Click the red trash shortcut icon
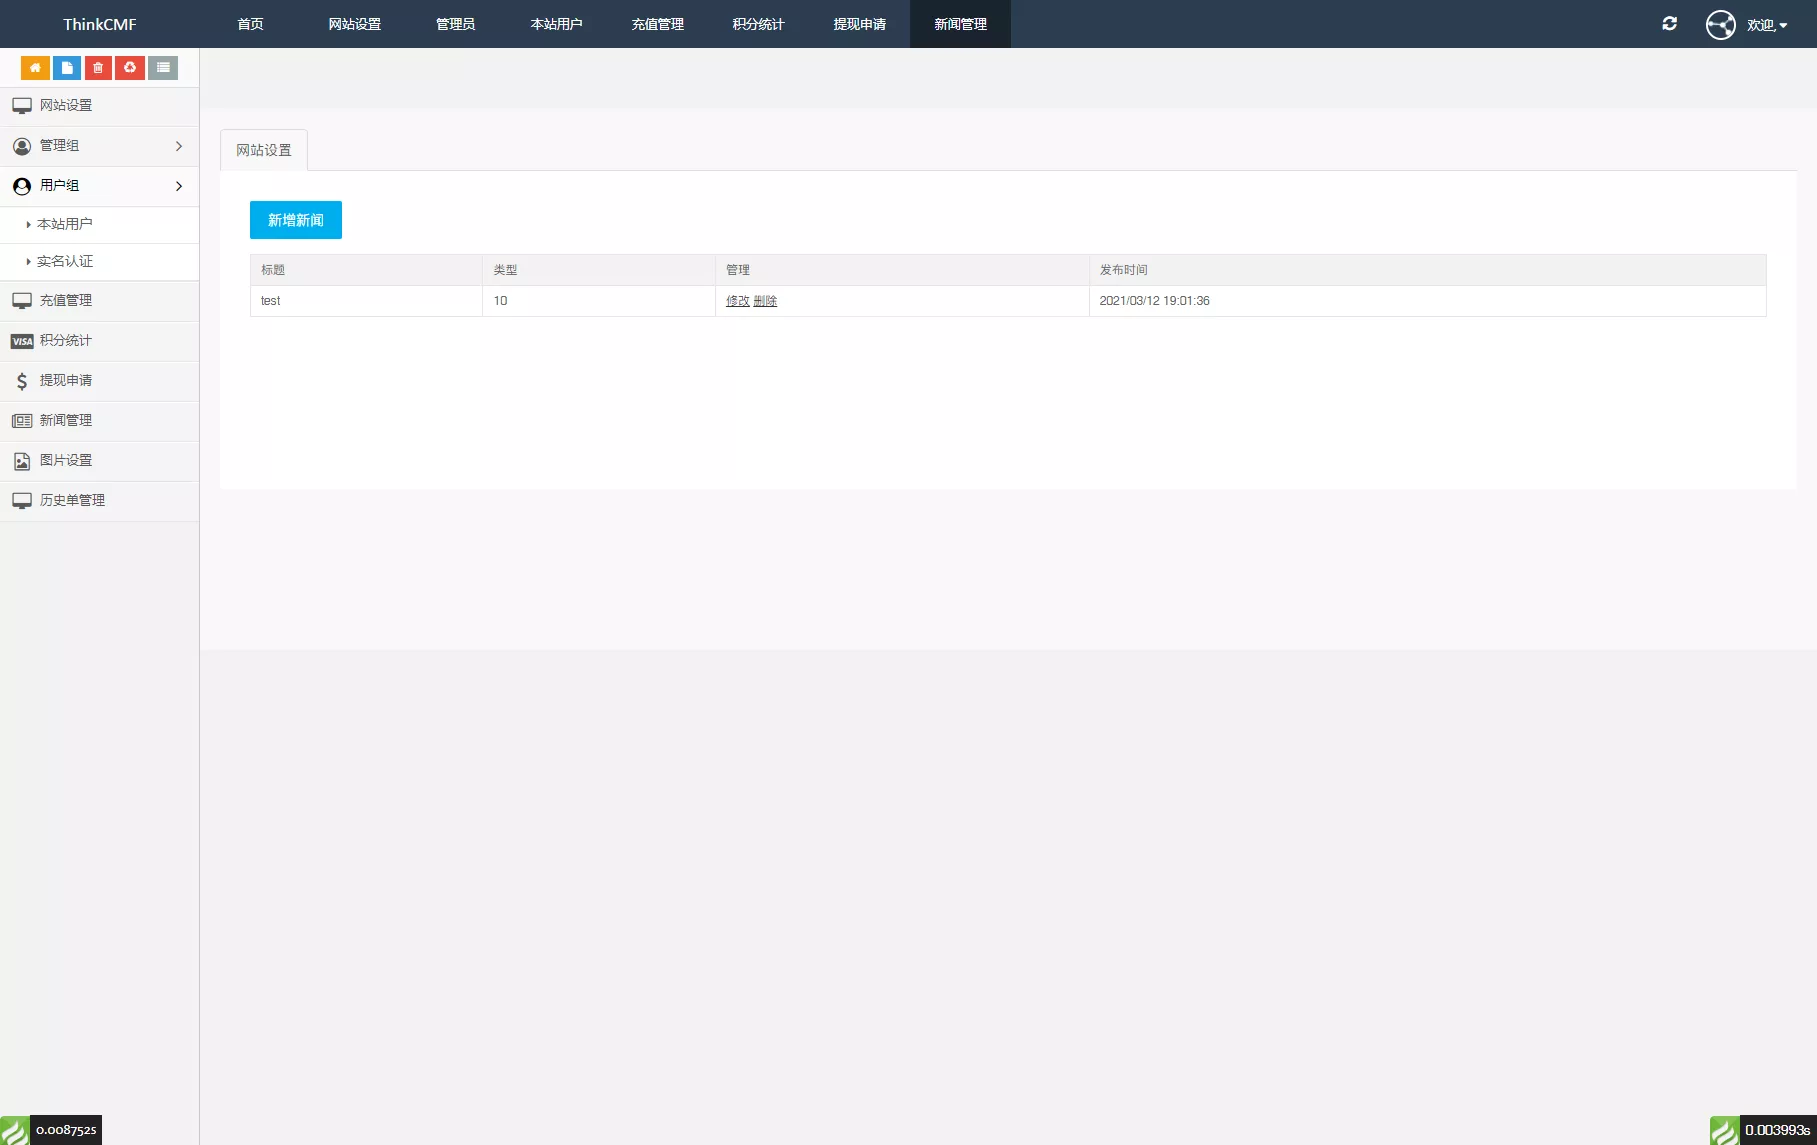The image size is (1817, 1145). tap(98, 68)
